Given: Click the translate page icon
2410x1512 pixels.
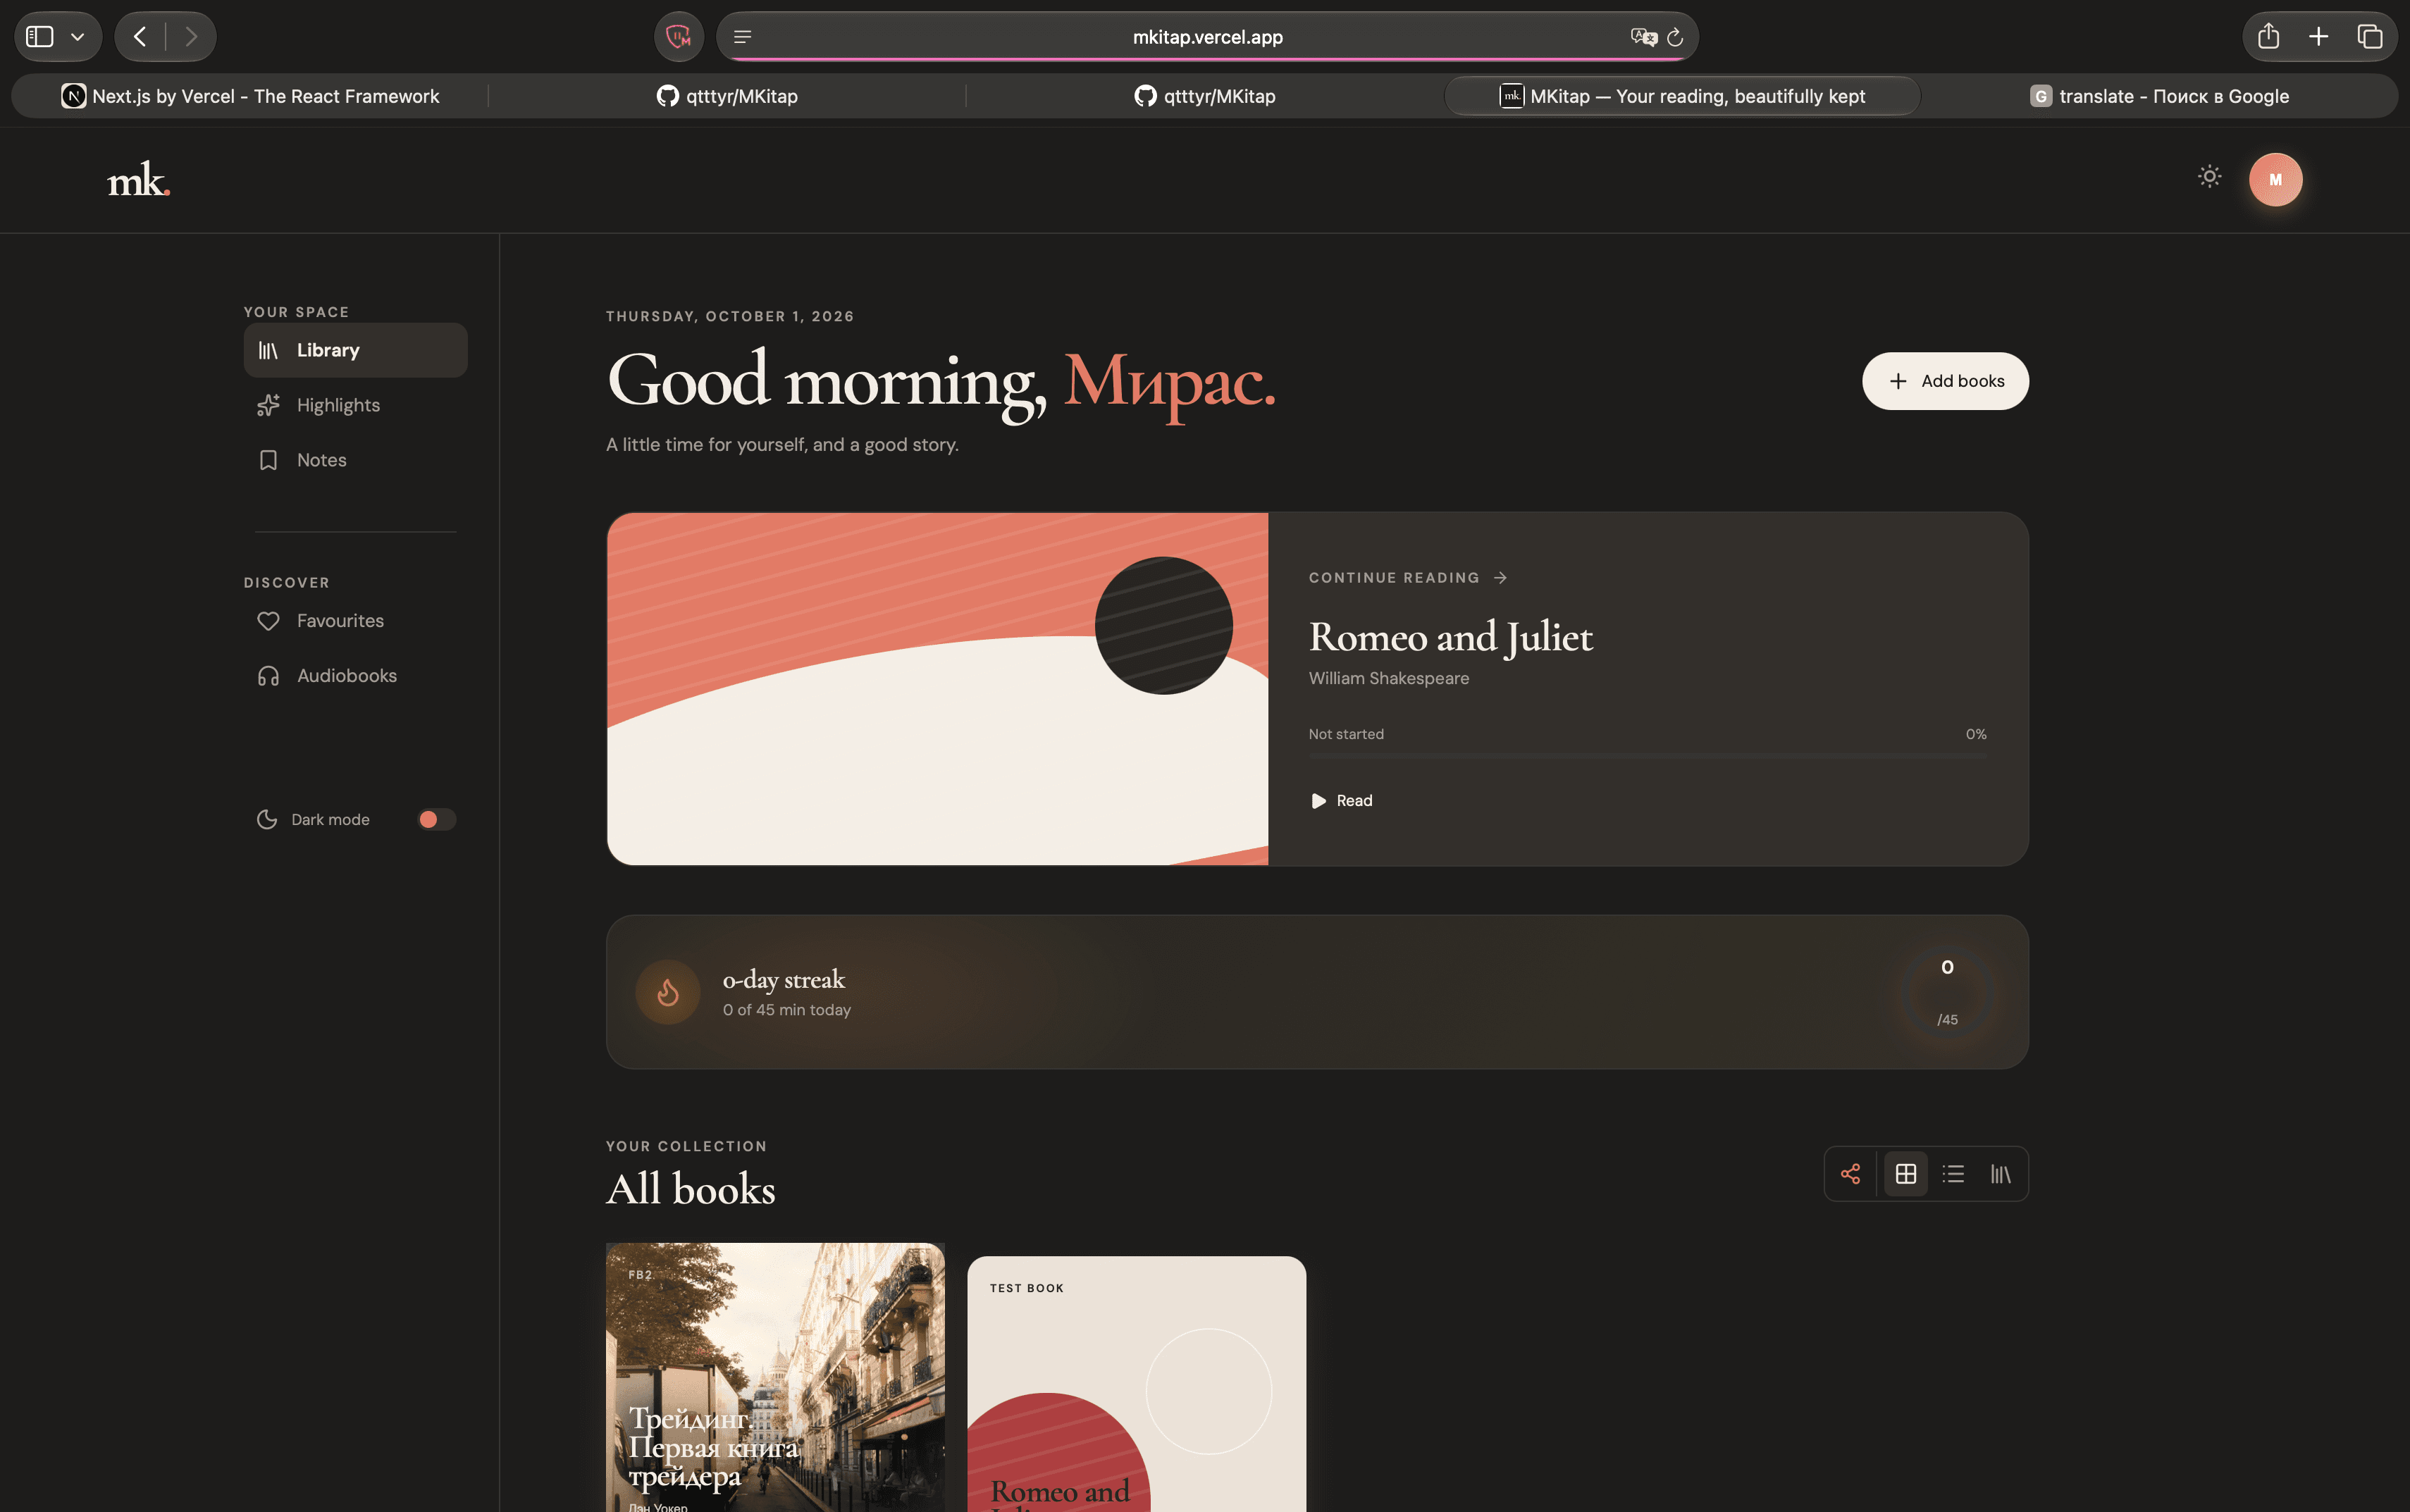Looking at the screenshot, I should pyautogui.click(x=1643, y=37).
